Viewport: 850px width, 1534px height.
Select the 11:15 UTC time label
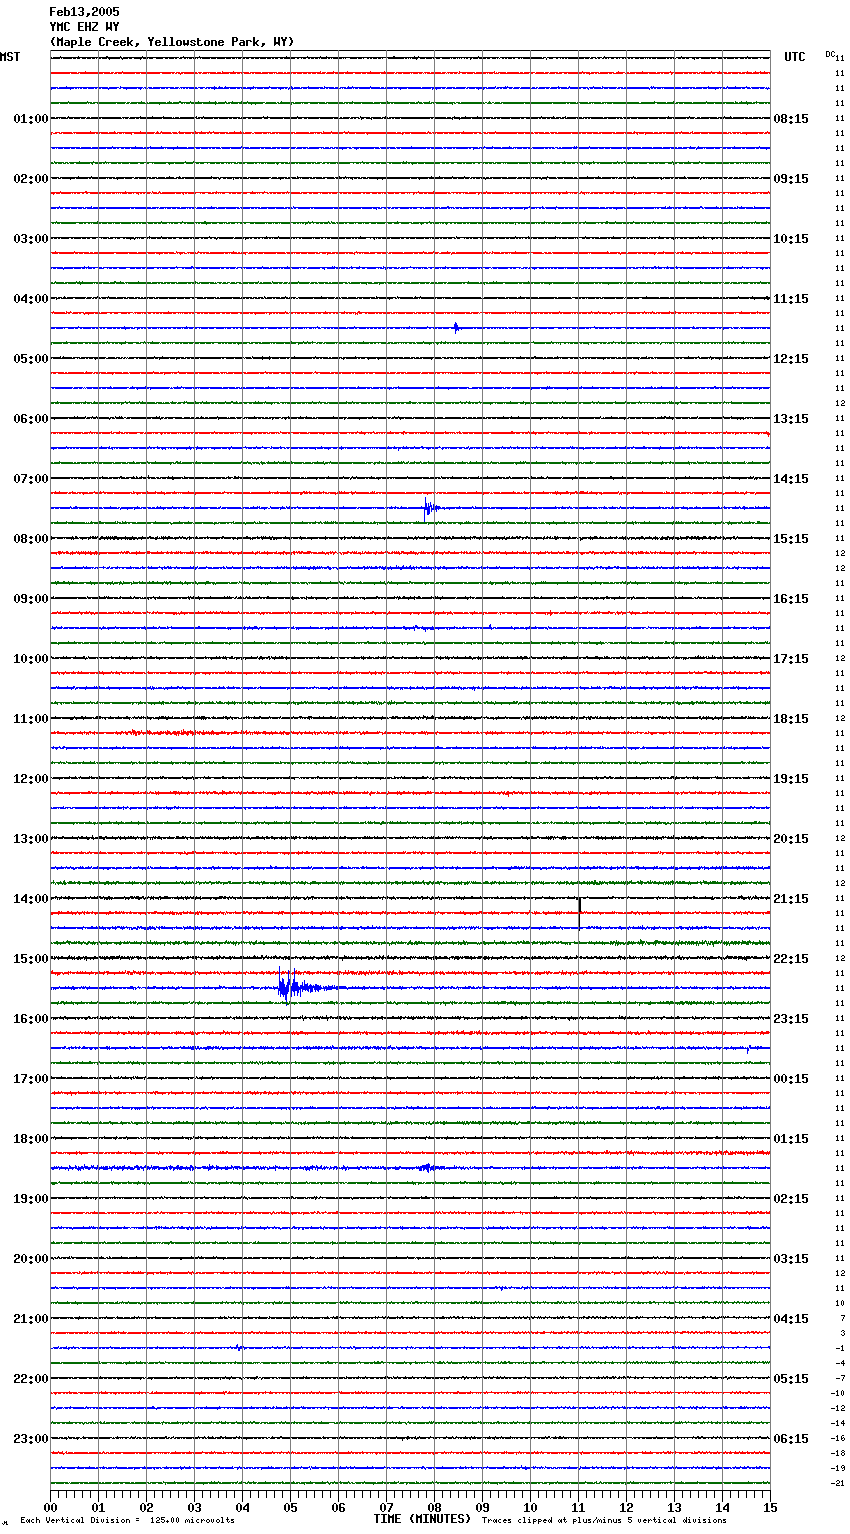coord(791,299)
